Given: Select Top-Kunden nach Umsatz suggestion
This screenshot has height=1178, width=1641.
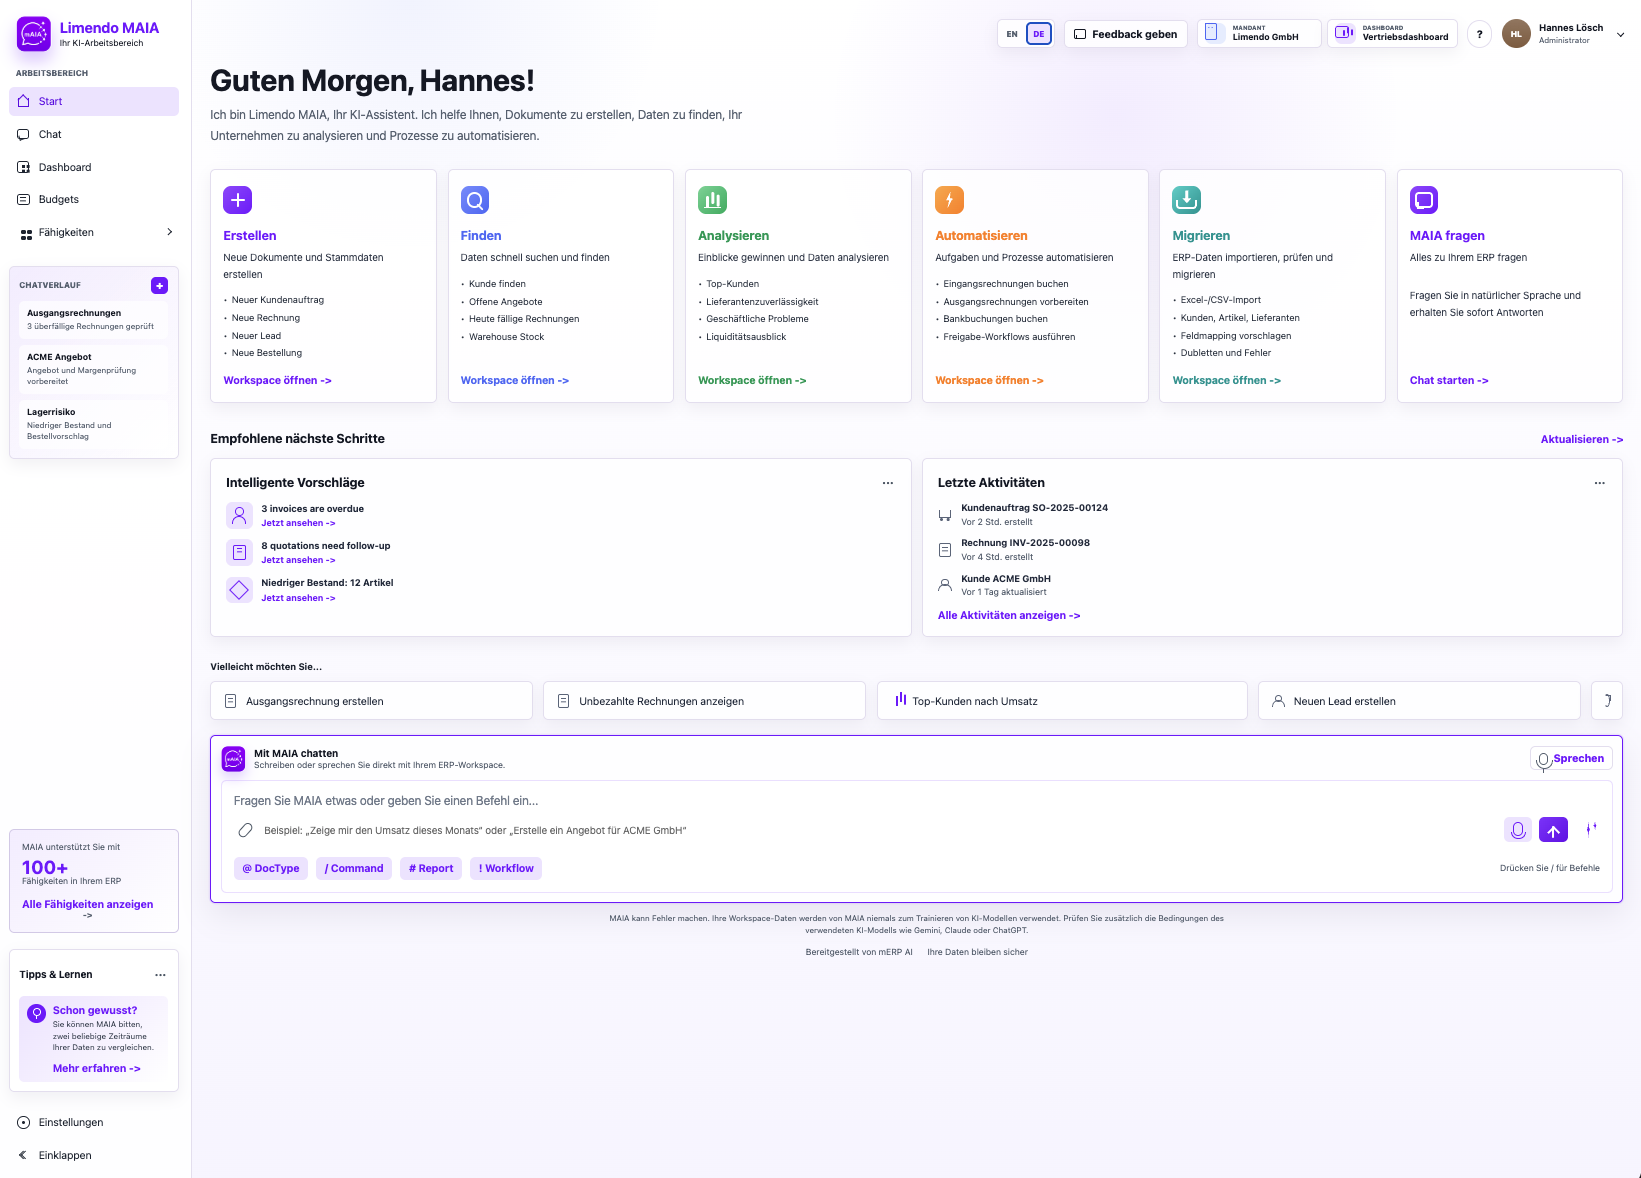Looking at the screenshot, I should point(1062,701).
